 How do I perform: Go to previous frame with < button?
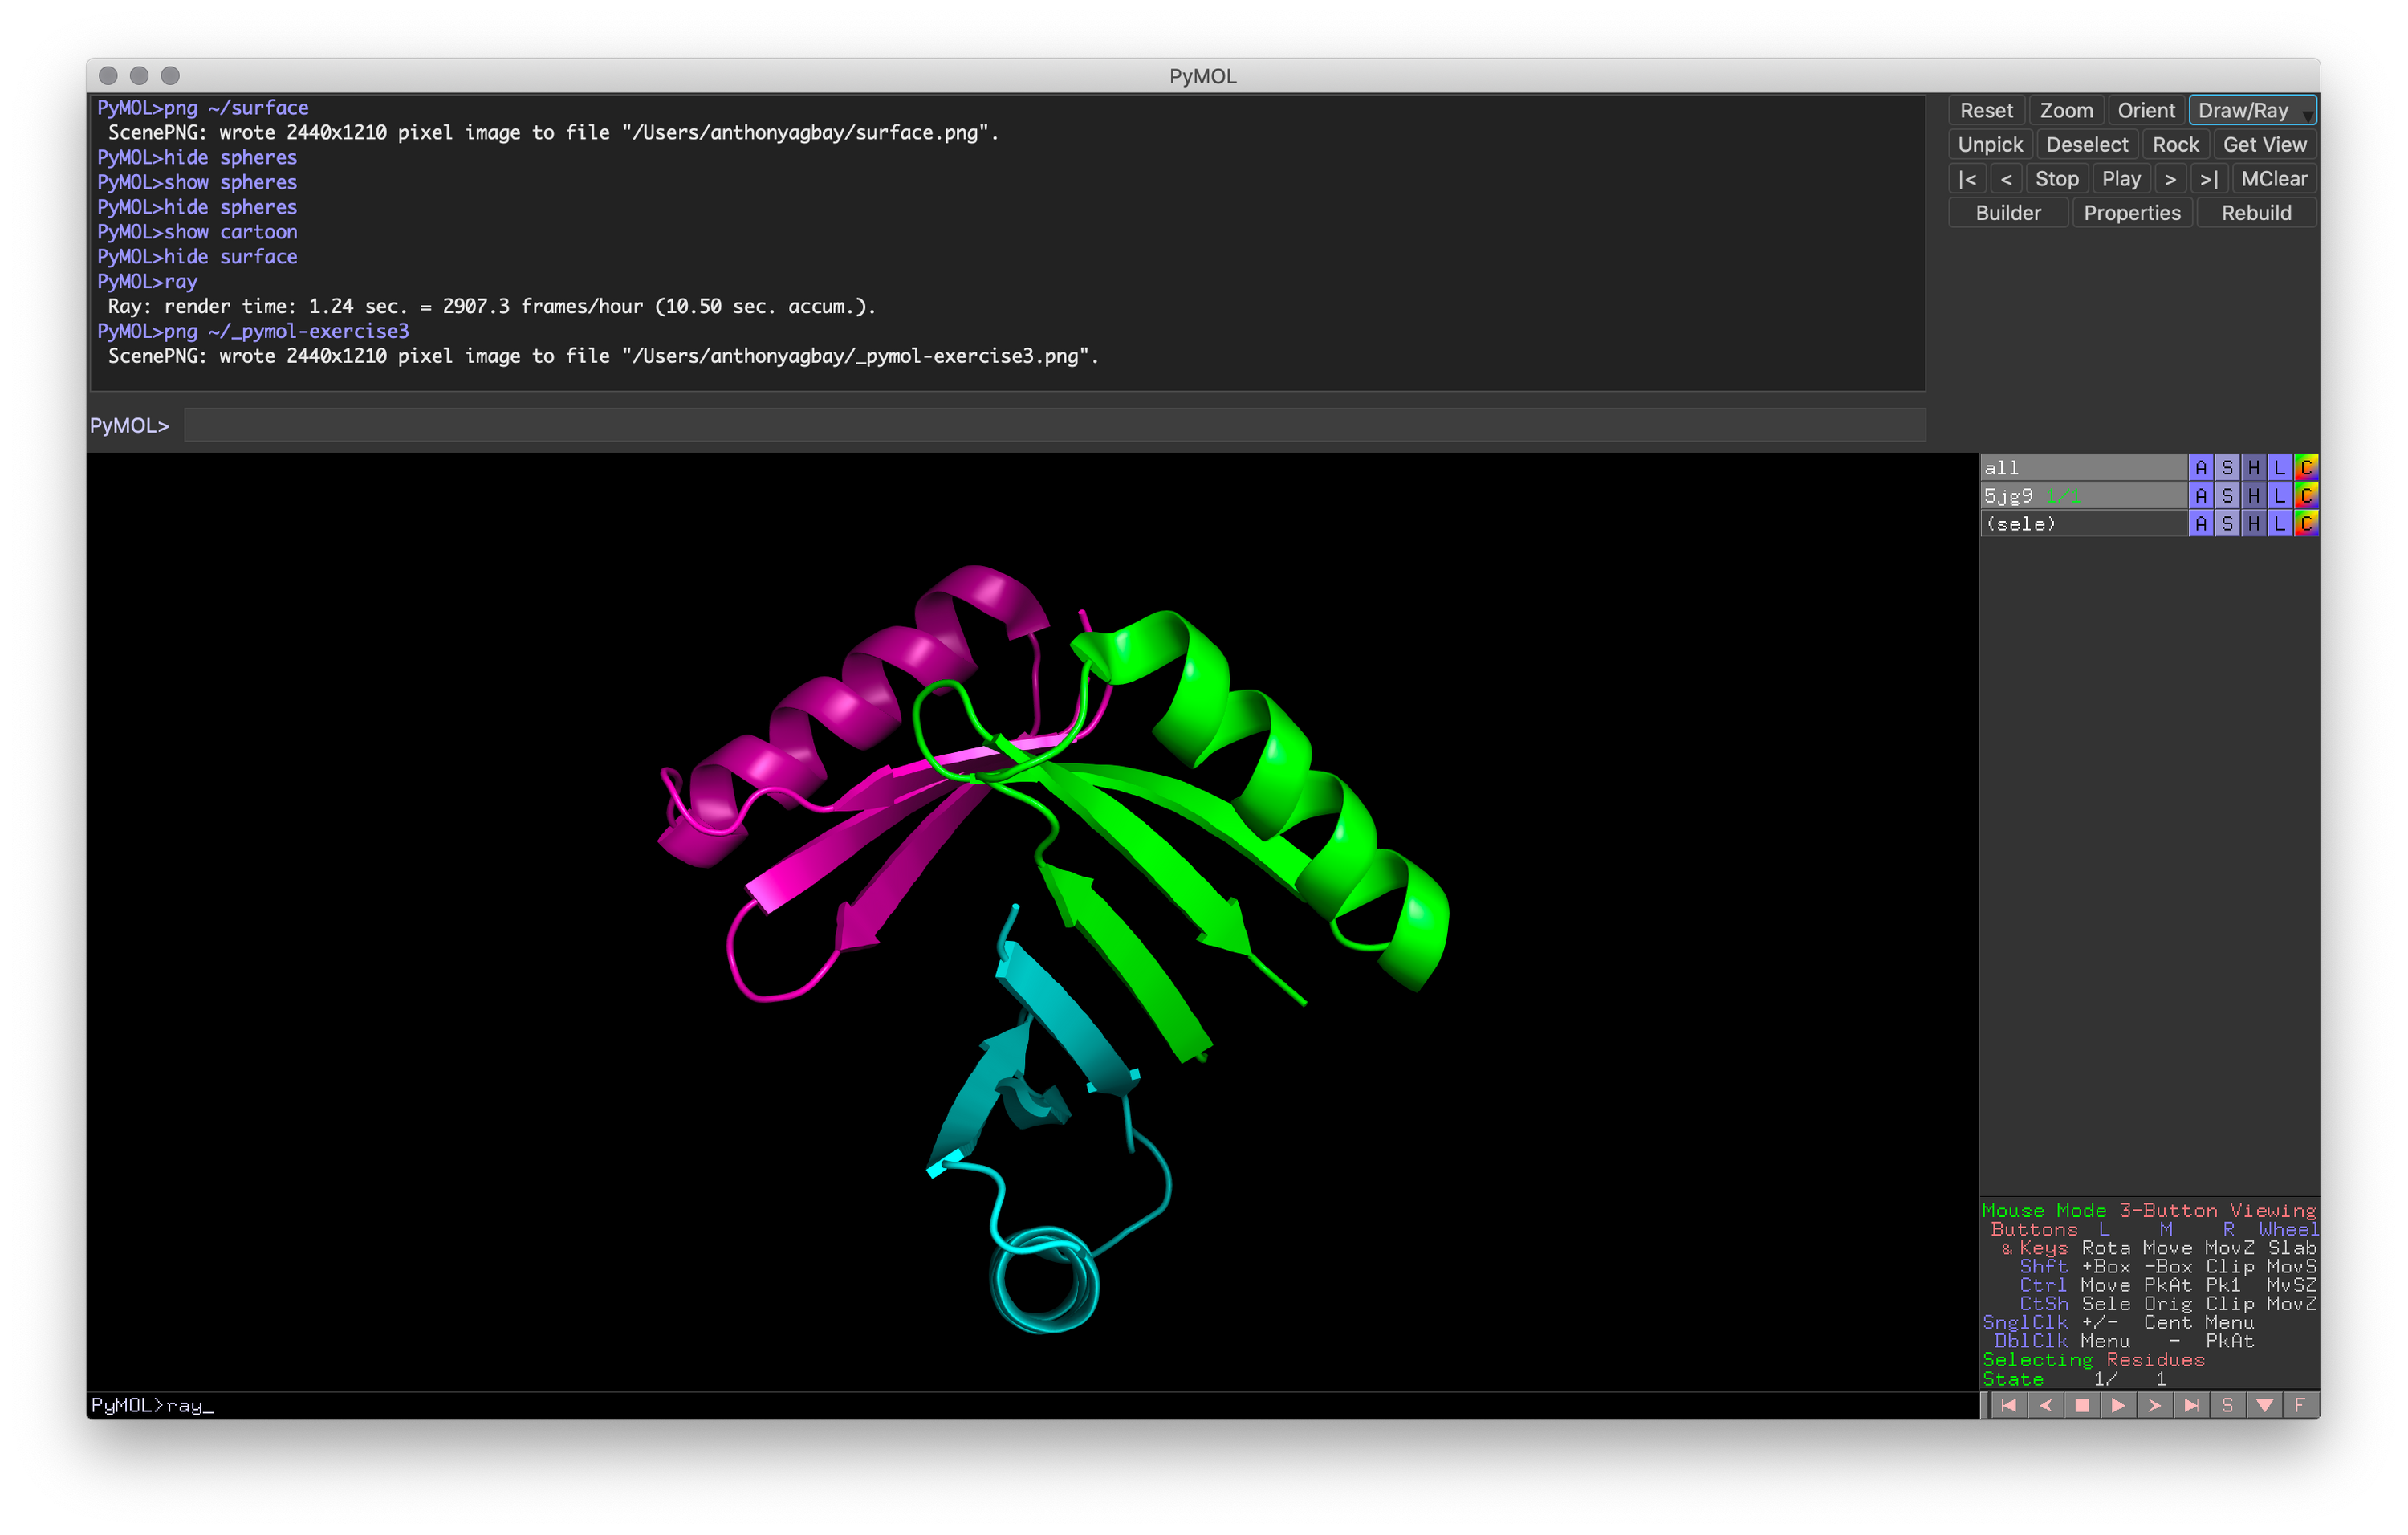point(2006,178)
